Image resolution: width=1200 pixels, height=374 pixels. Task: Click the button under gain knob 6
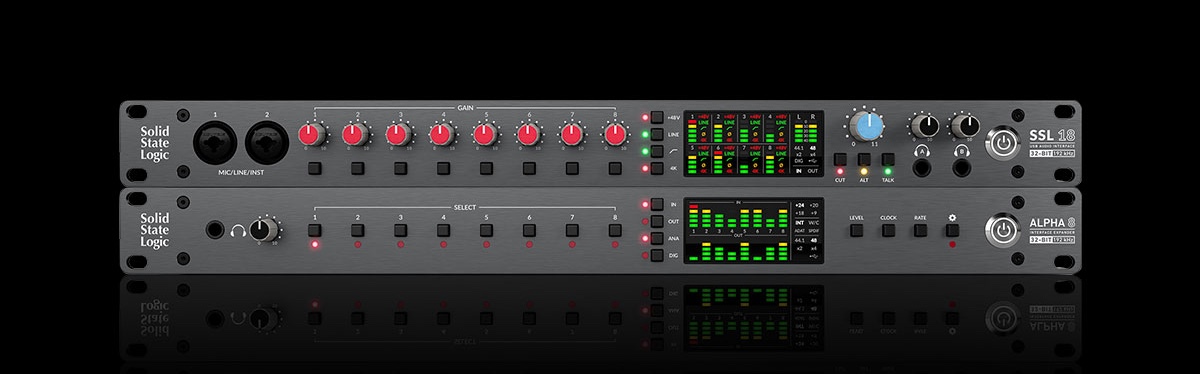point(529,167)
